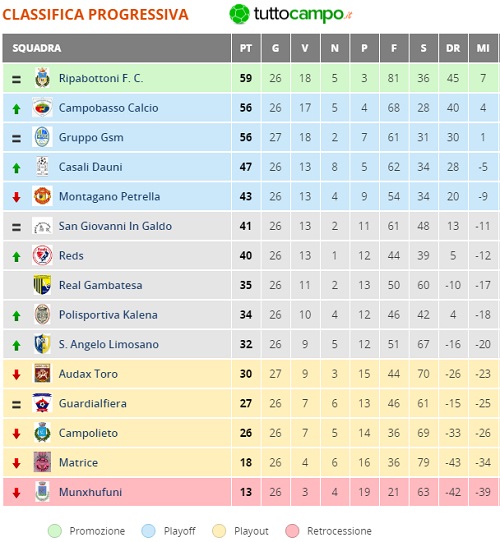Click the green up arrow beside Casali Dauni
Viewport: 500px width, 542px height.
click(x=16, y=168)
